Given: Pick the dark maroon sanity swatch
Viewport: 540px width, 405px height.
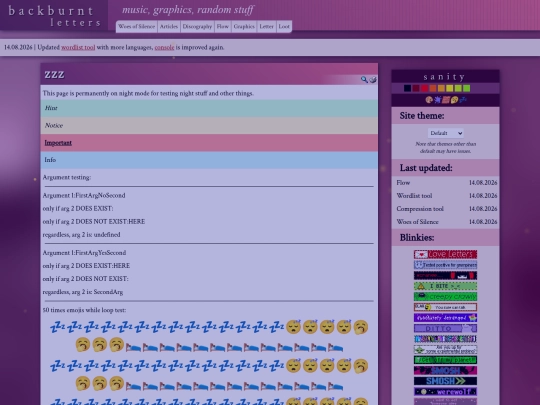Looking at the screenshot, I should point(416,89).
